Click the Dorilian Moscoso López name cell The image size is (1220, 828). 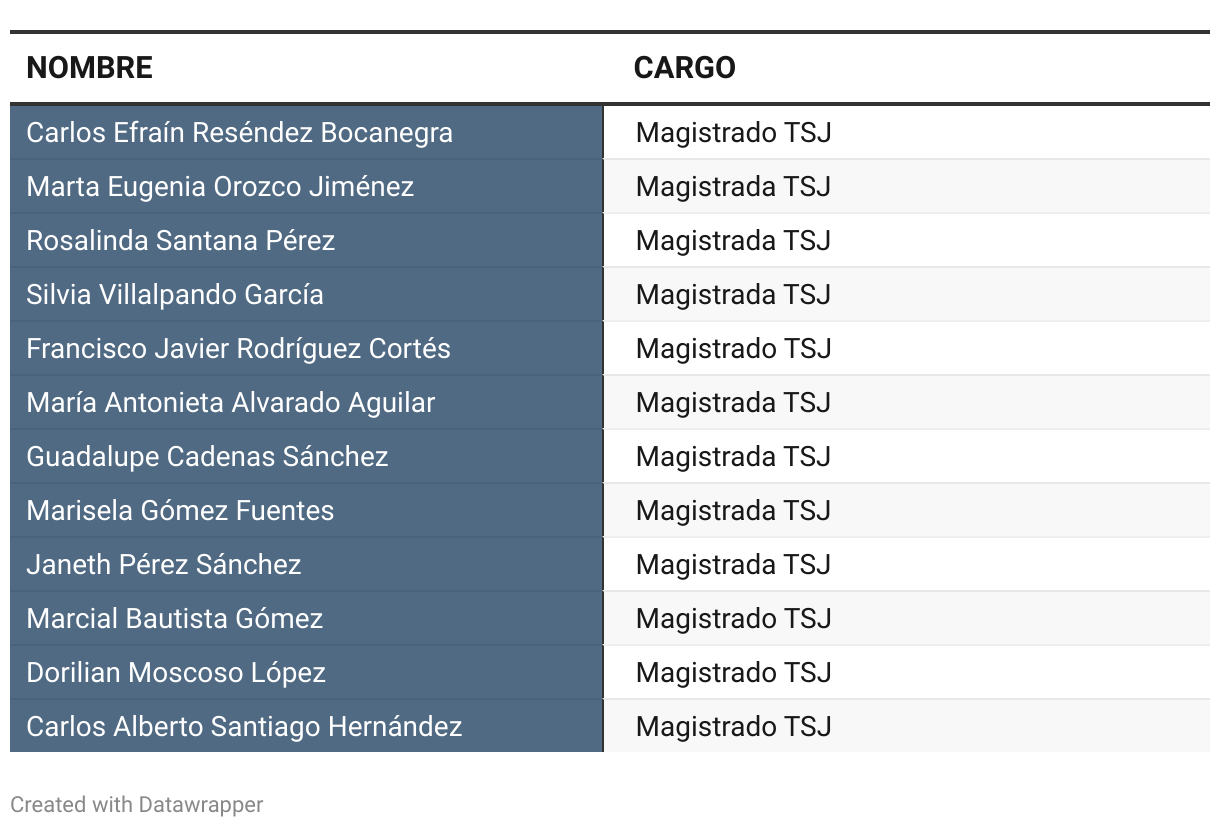307,672
